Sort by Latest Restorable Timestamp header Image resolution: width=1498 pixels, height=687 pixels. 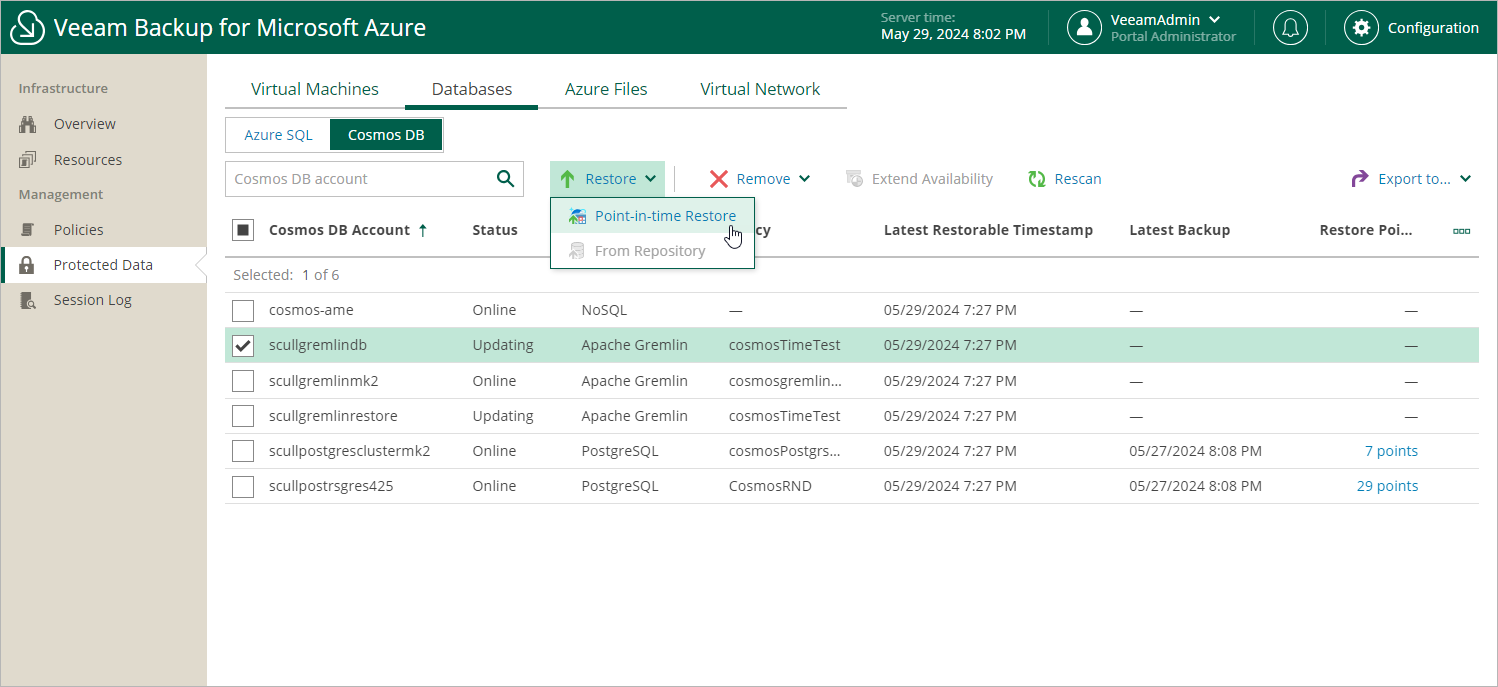[x=988, y=230]
